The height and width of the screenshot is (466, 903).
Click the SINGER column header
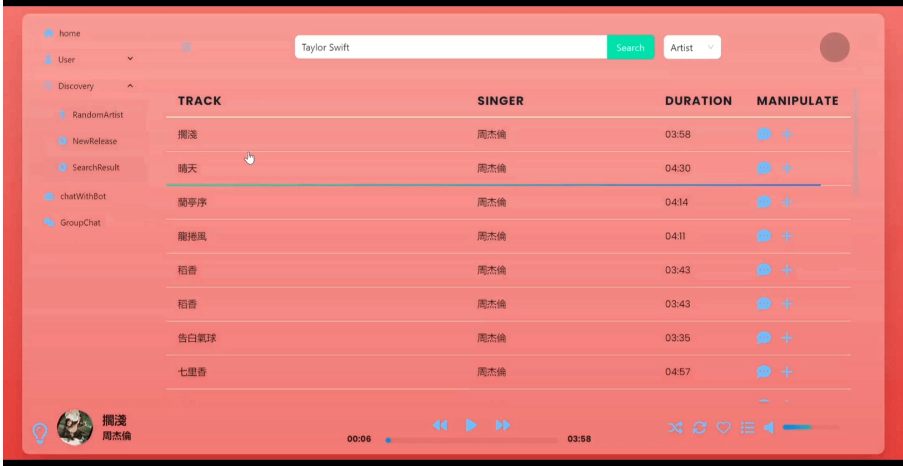pos(500,101)
